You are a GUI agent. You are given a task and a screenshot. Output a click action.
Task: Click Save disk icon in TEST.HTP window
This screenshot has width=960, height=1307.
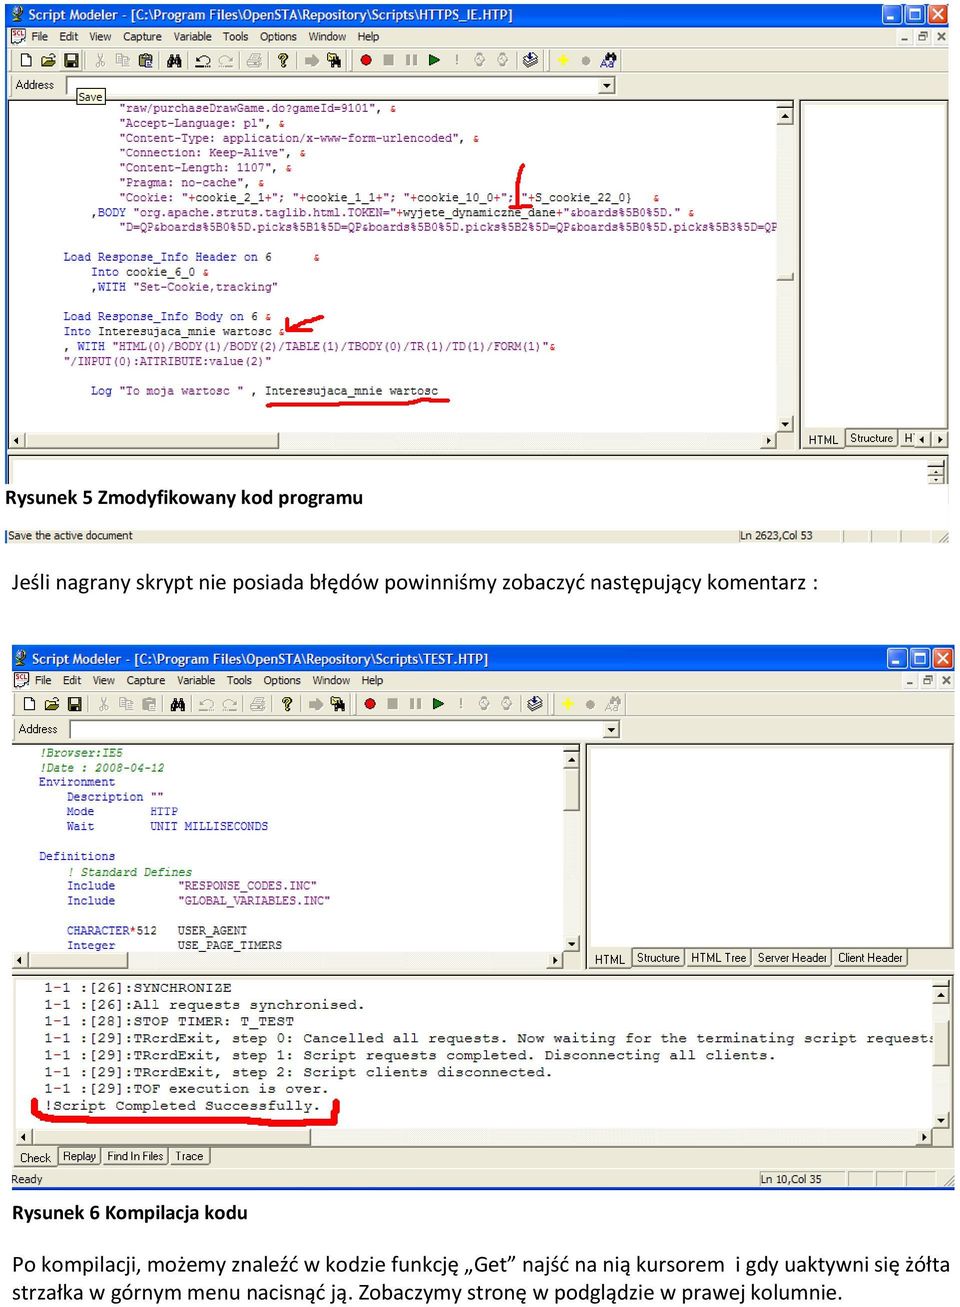(75, 704)
